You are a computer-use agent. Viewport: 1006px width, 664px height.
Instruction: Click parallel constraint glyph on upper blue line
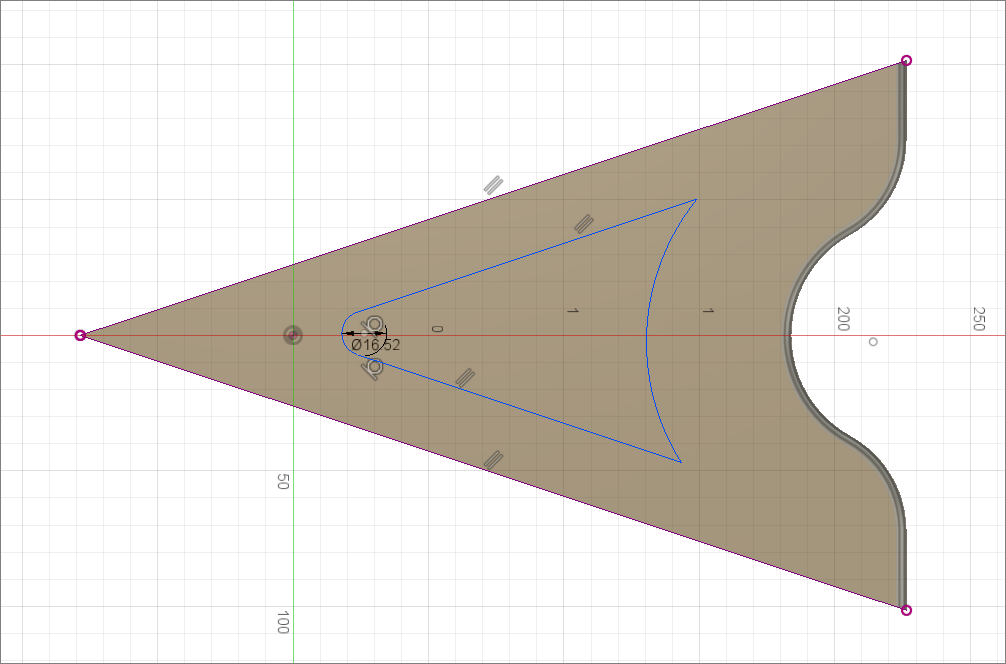coord(583,224)
